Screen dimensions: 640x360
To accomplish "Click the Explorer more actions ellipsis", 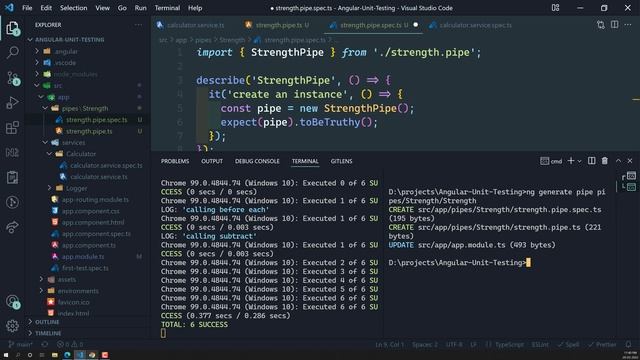I will pos(138,25).
